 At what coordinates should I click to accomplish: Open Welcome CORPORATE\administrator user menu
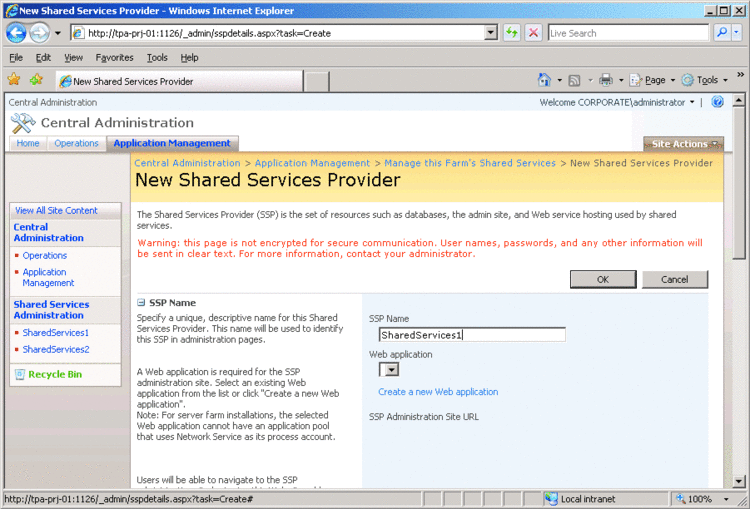pos(617,102)
